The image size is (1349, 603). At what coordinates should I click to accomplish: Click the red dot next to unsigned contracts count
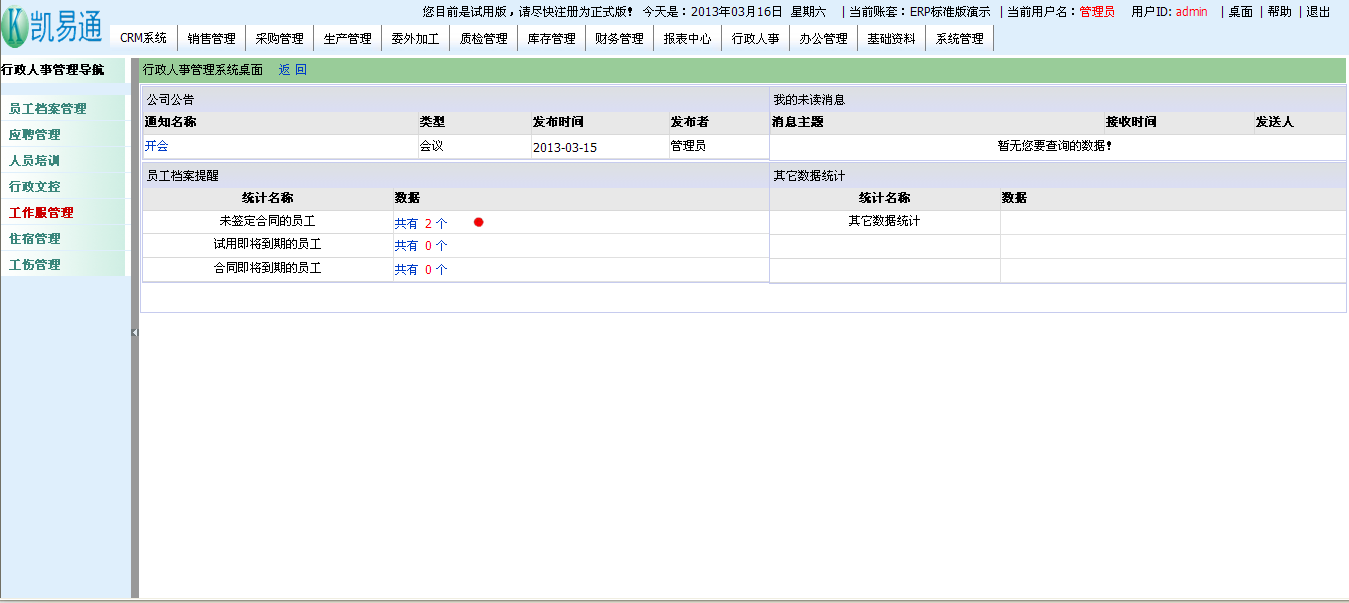point(478,222)
